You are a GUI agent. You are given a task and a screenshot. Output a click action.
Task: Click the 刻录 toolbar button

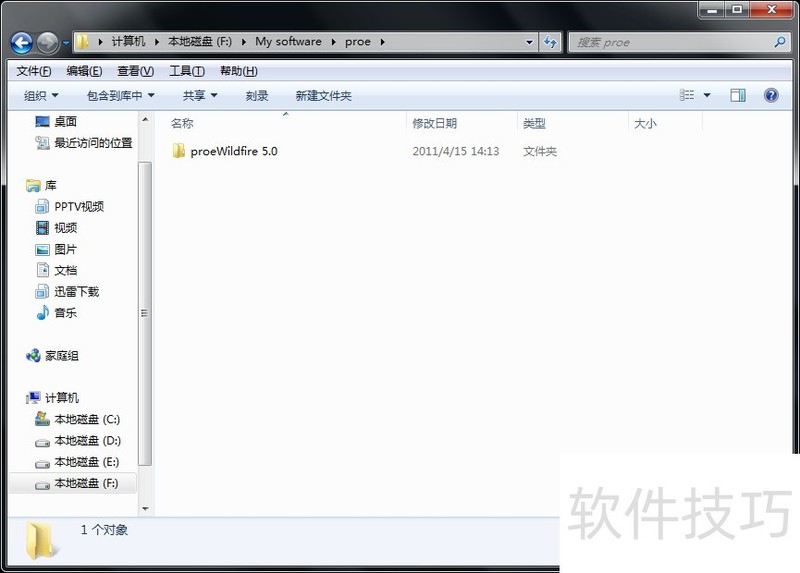(x=257, y=95)
